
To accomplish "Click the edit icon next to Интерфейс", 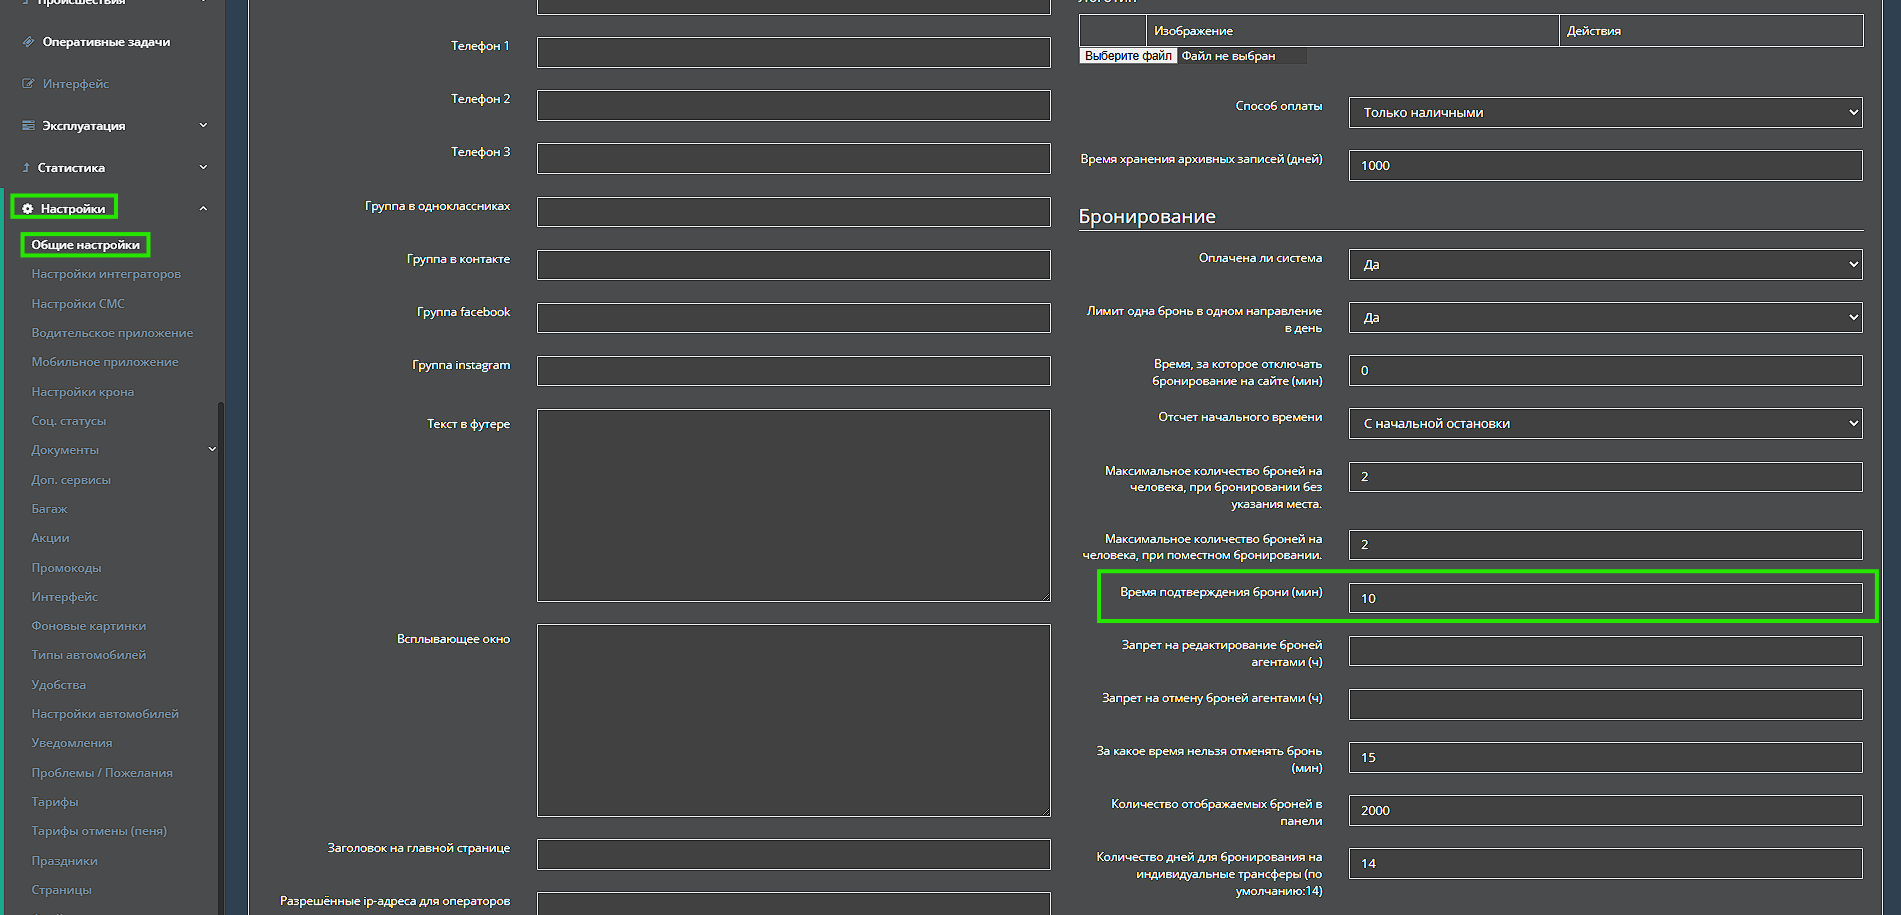I will pyautogui.click(x=28, y=84).
